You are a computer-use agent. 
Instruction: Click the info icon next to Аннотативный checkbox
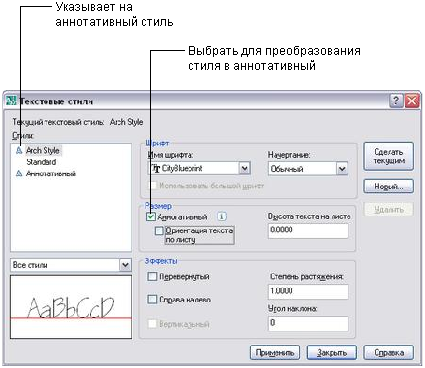coord(222,216)
